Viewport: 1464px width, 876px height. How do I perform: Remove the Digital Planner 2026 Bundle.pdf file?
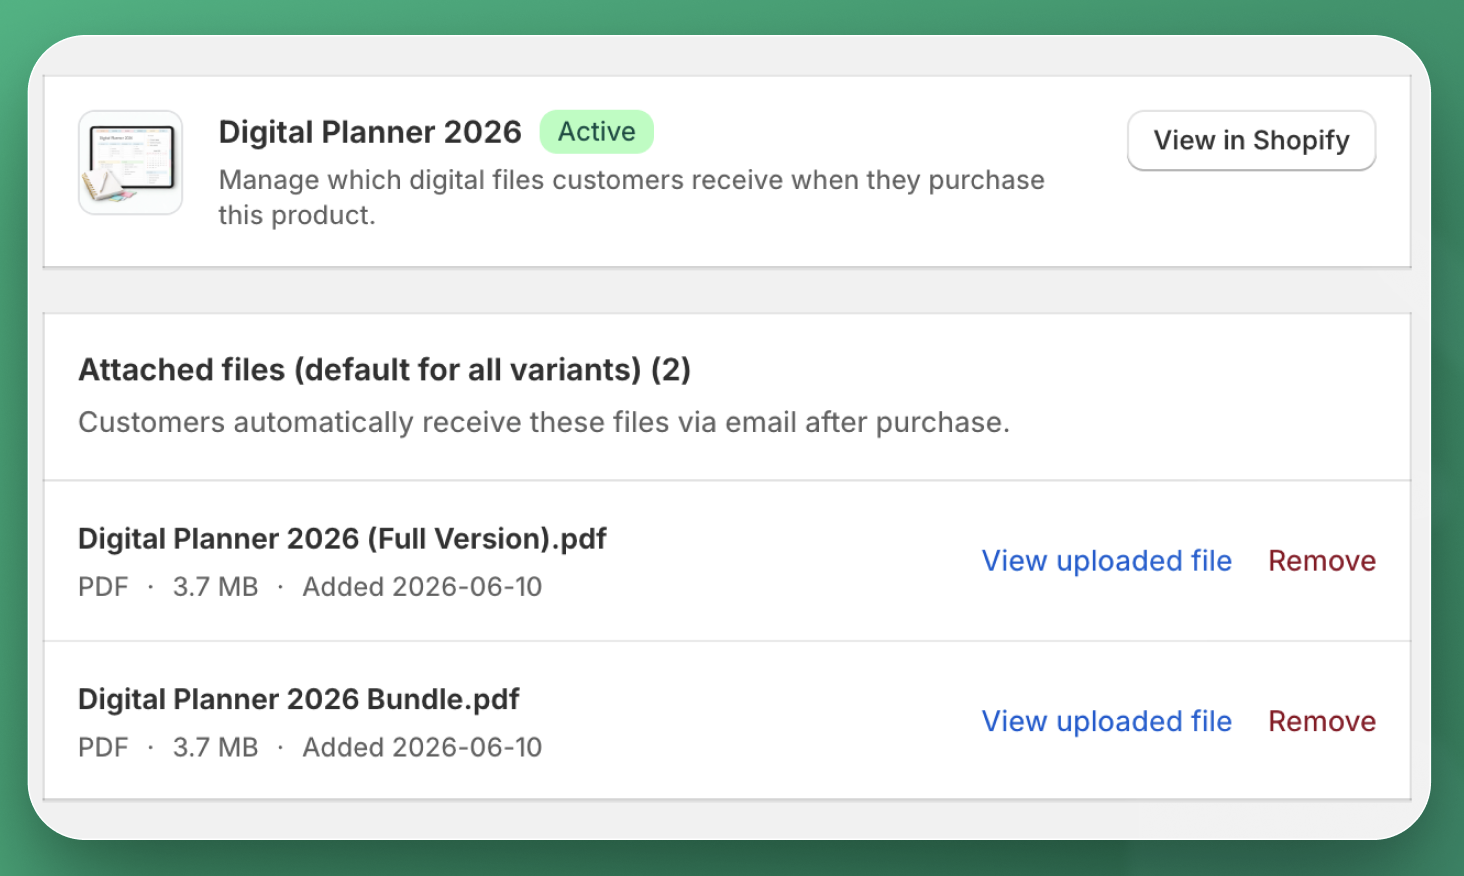pos(1322,721)
